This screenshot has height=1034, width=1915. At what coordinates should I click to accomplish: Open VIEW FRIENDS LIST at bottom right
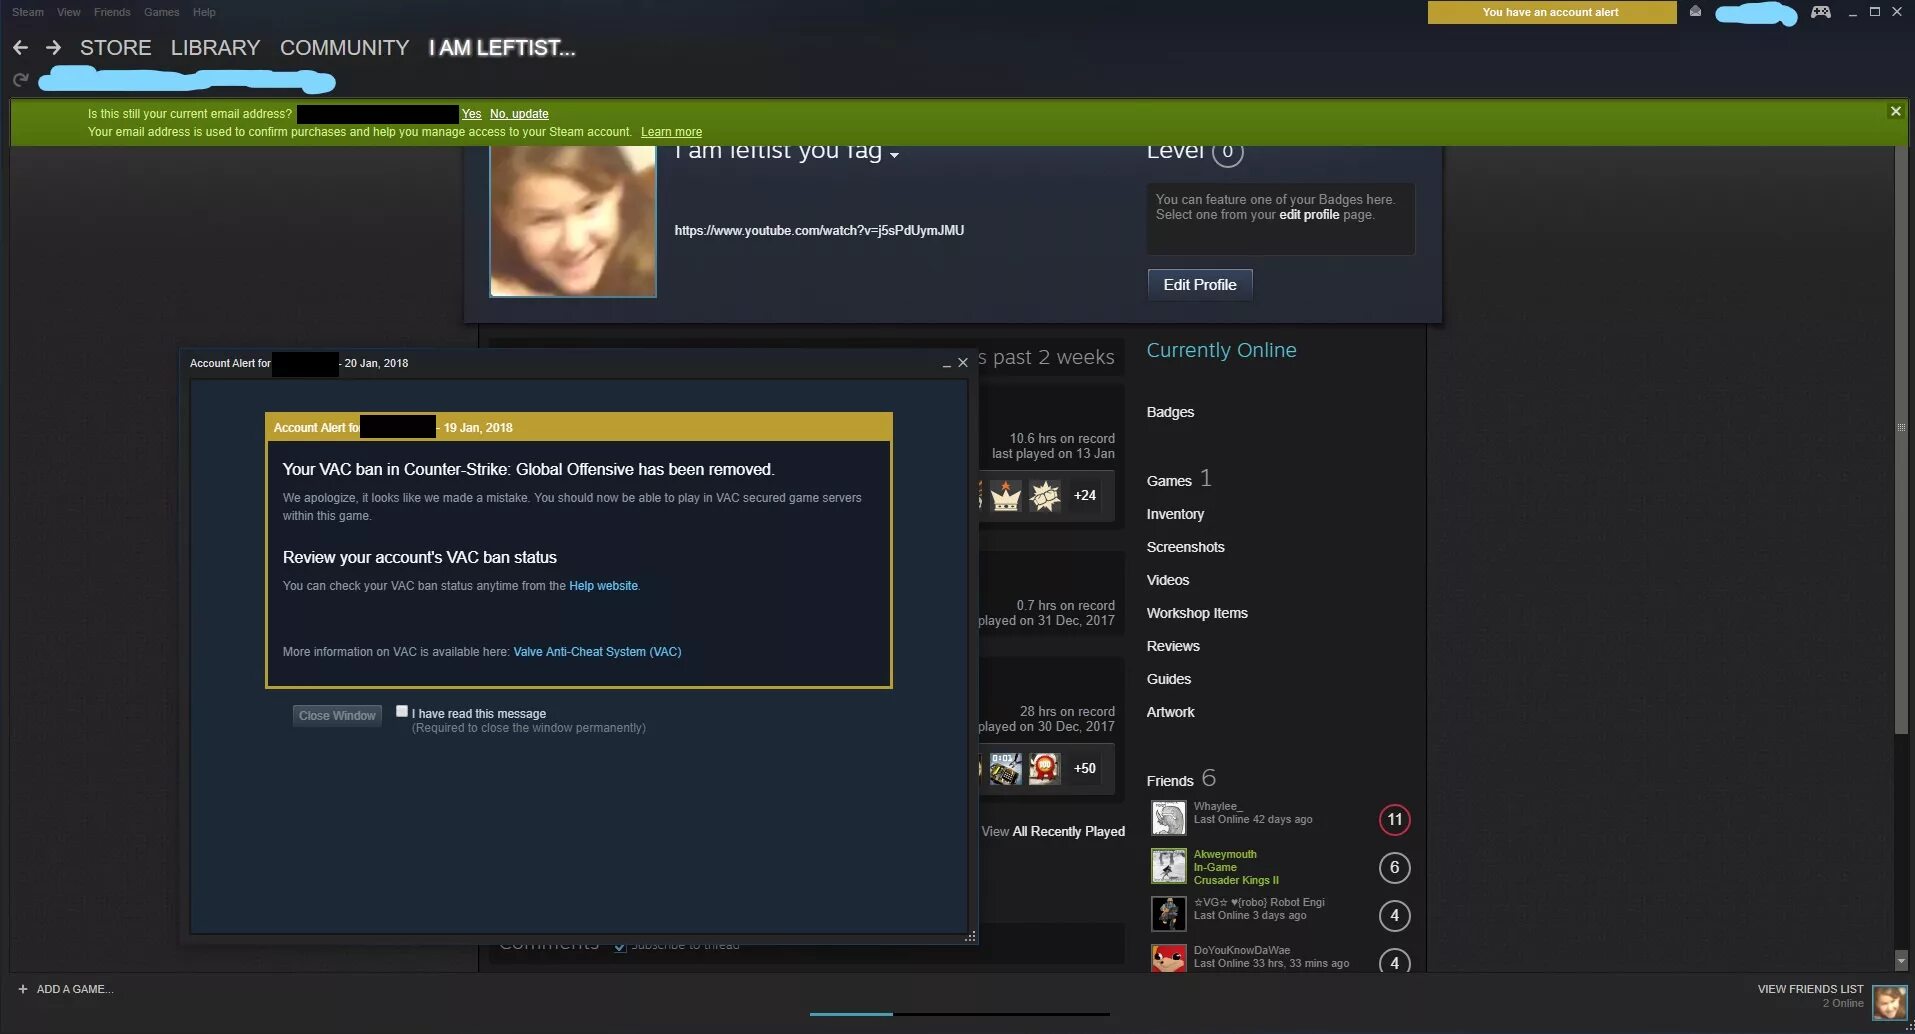(x=1810, y=989)
